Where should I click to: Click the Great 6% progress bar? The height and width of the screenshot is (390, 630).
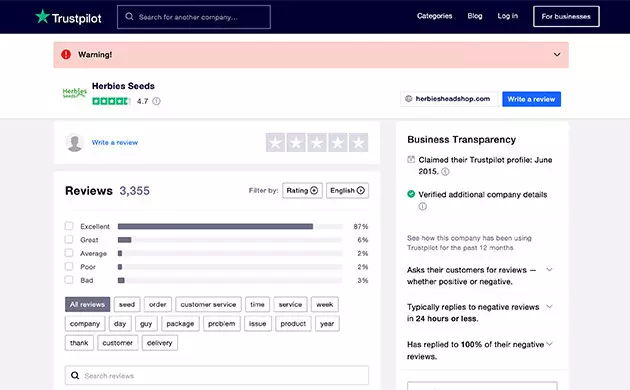(230, 240)
